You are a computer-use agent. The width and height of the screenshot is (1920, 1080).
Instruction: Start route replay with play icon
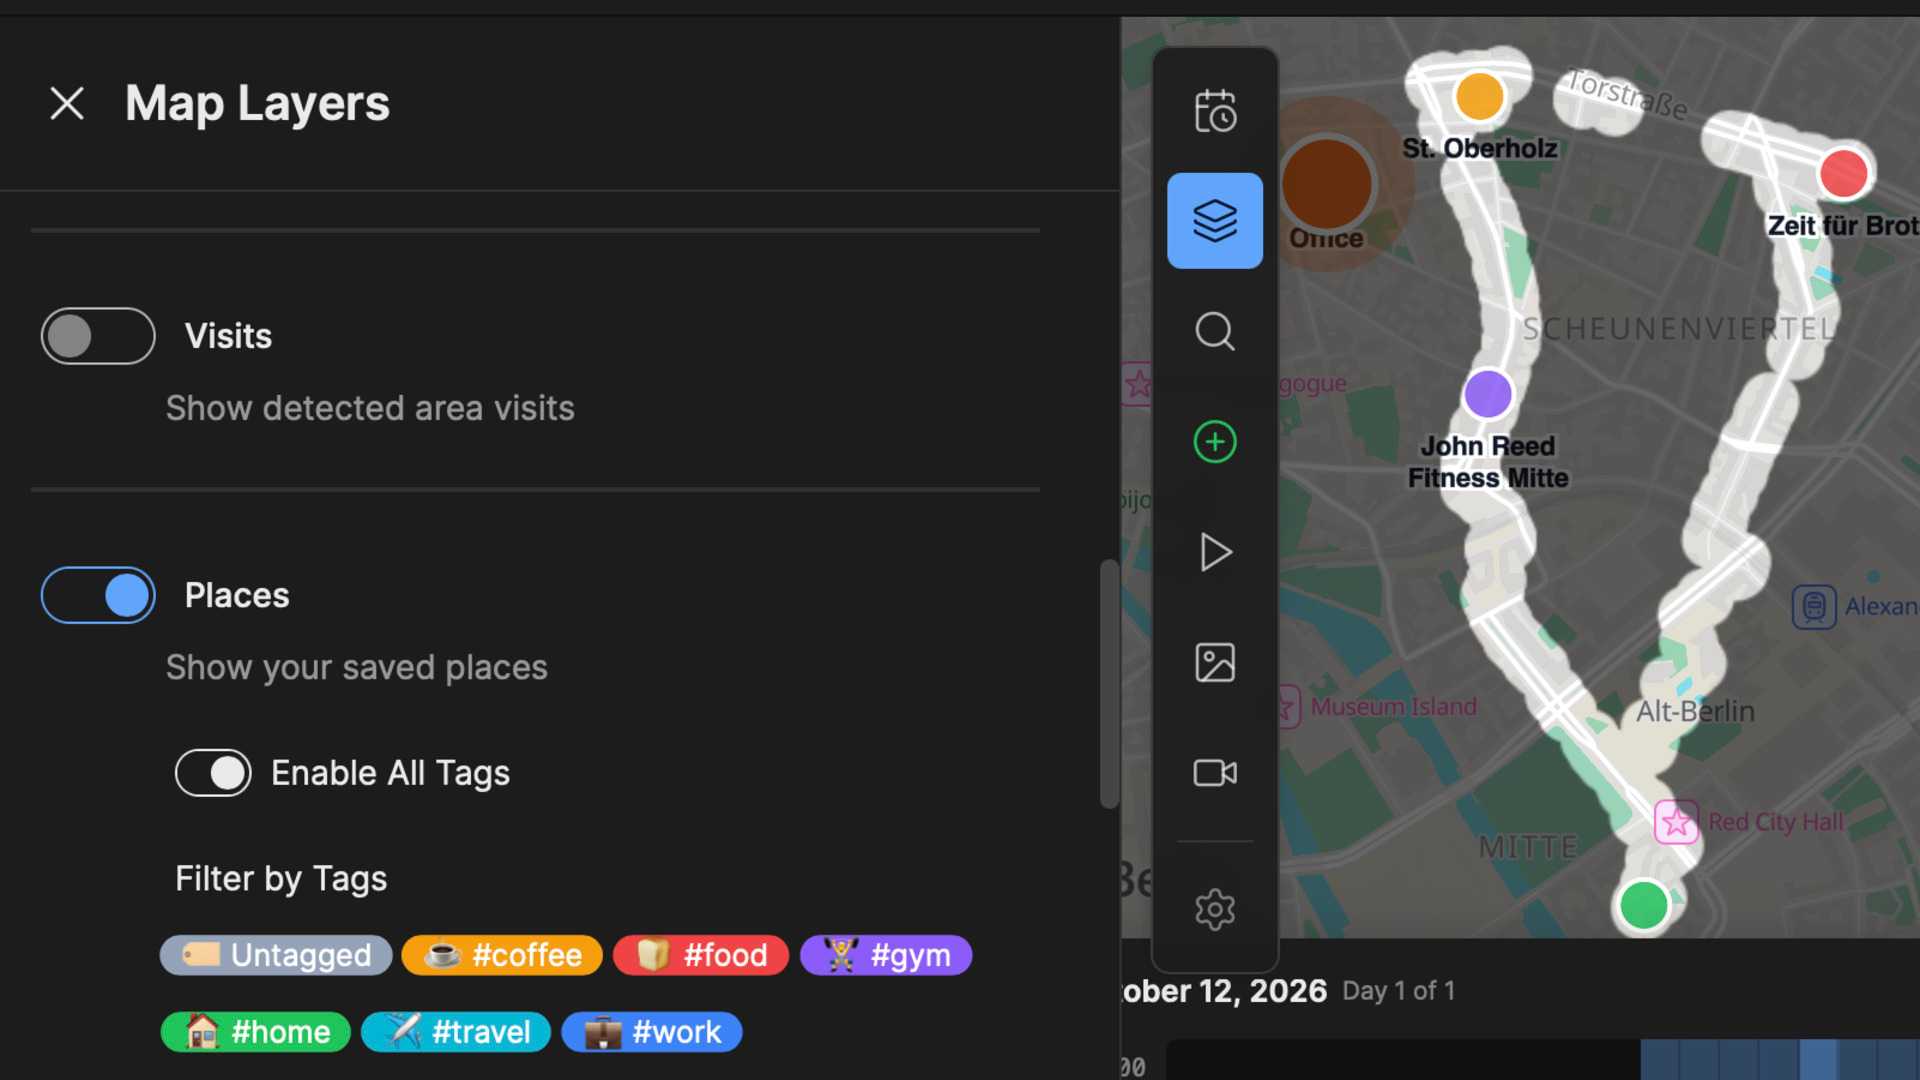1215,552
